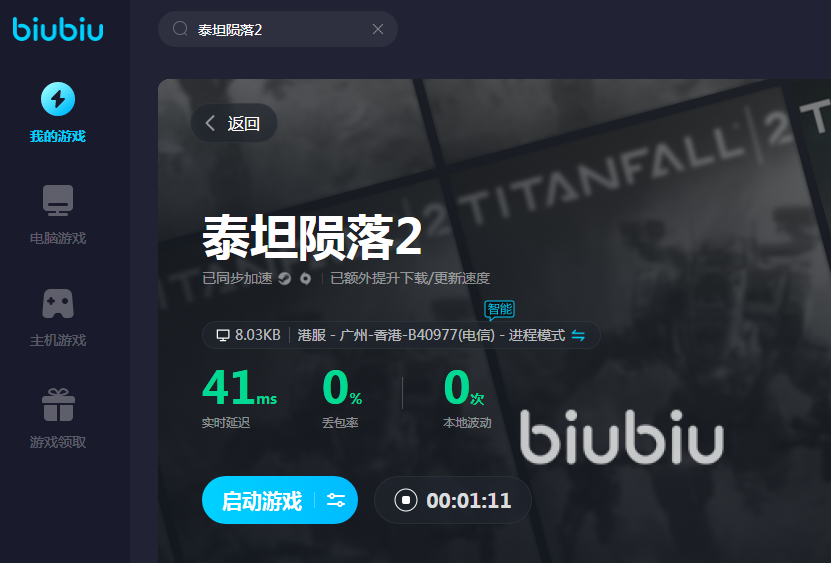Open launch settings sliders icon beside 启动游戏

(336, 500)
